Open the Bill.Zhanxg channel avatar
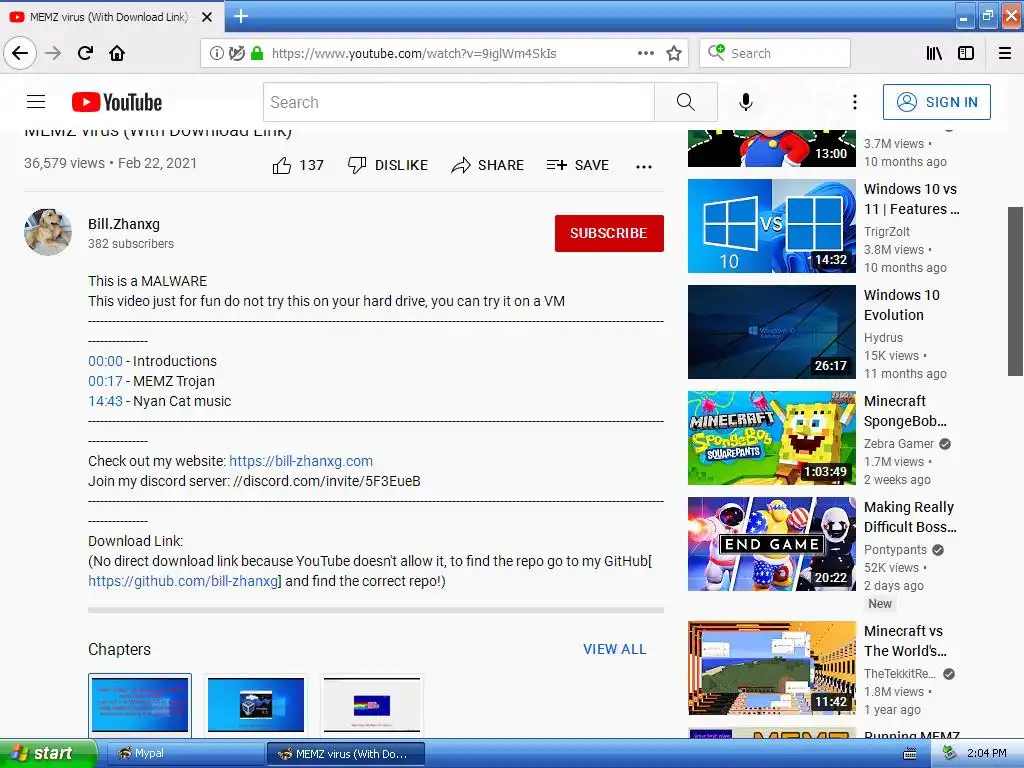 coord(48,232)
